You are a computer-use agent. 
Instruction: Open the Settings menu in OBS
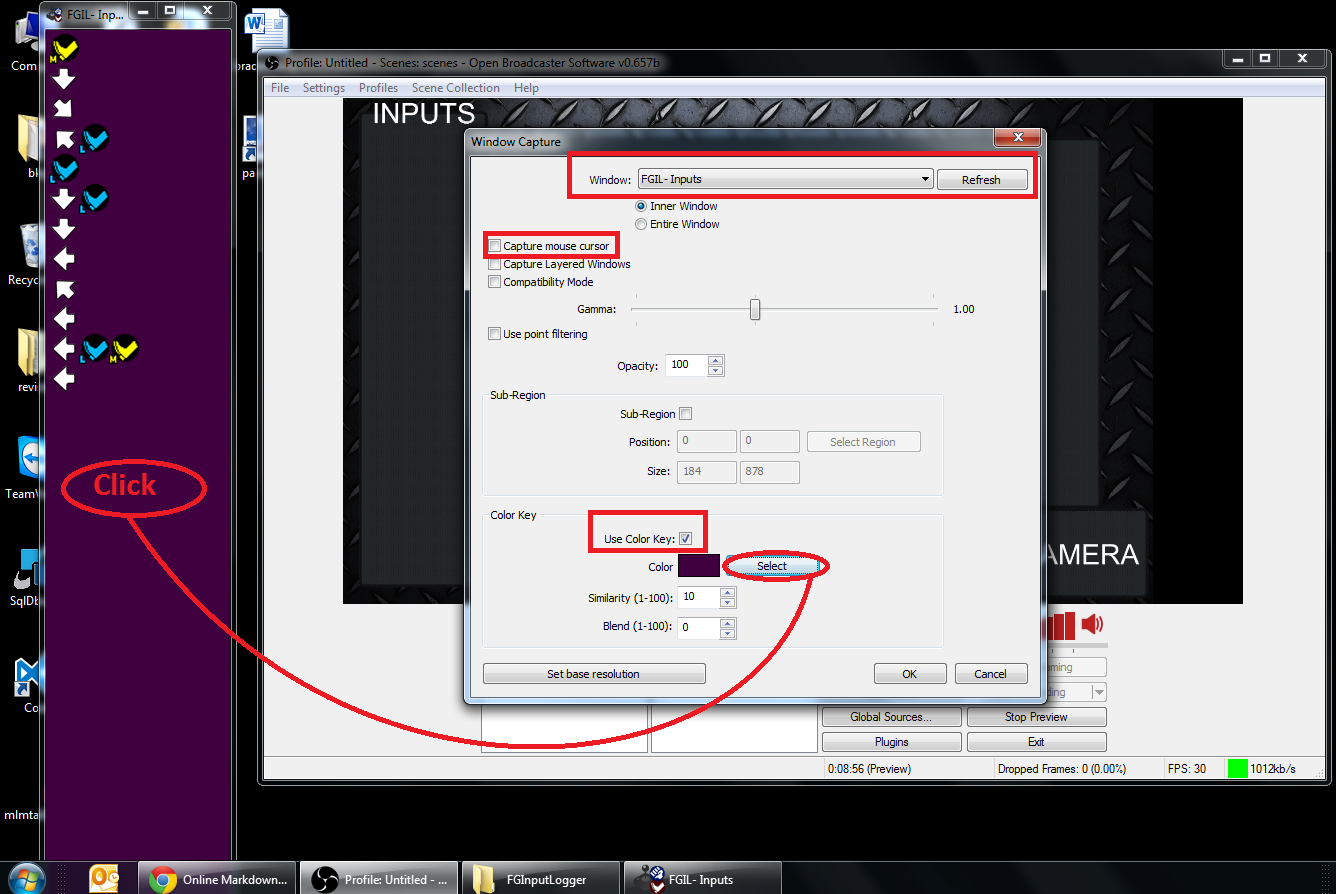coord(324,88)
